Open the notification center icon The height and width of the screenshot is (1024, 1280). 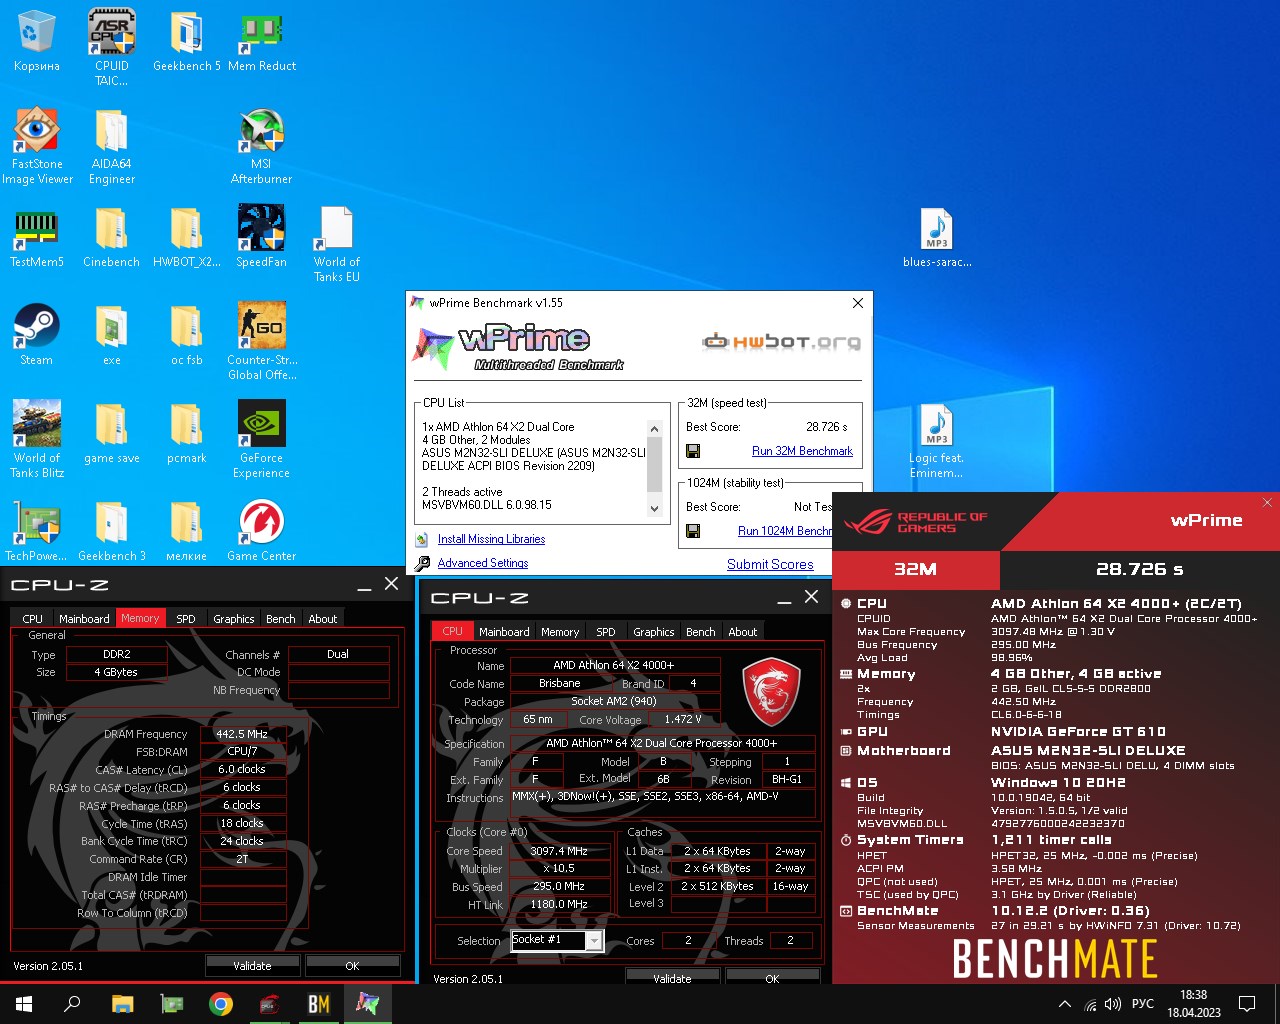coord(1247,1004)
